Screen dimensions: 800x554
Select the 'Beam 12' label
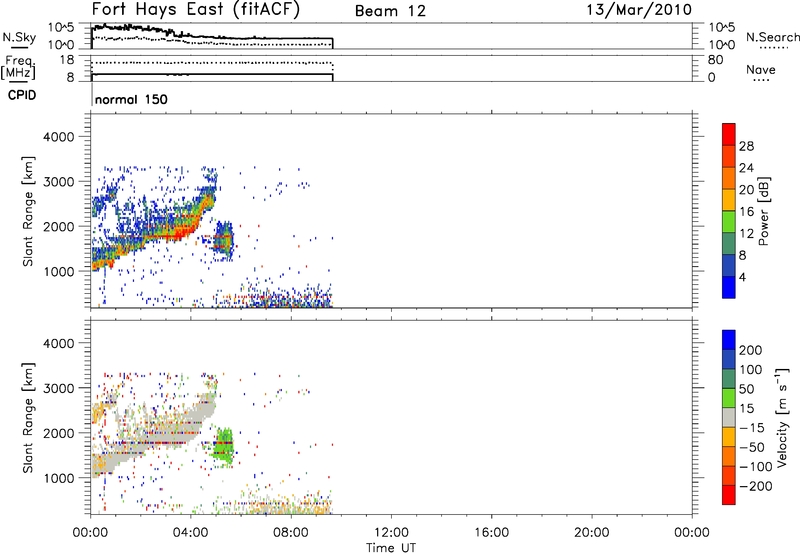click(390, 11)
